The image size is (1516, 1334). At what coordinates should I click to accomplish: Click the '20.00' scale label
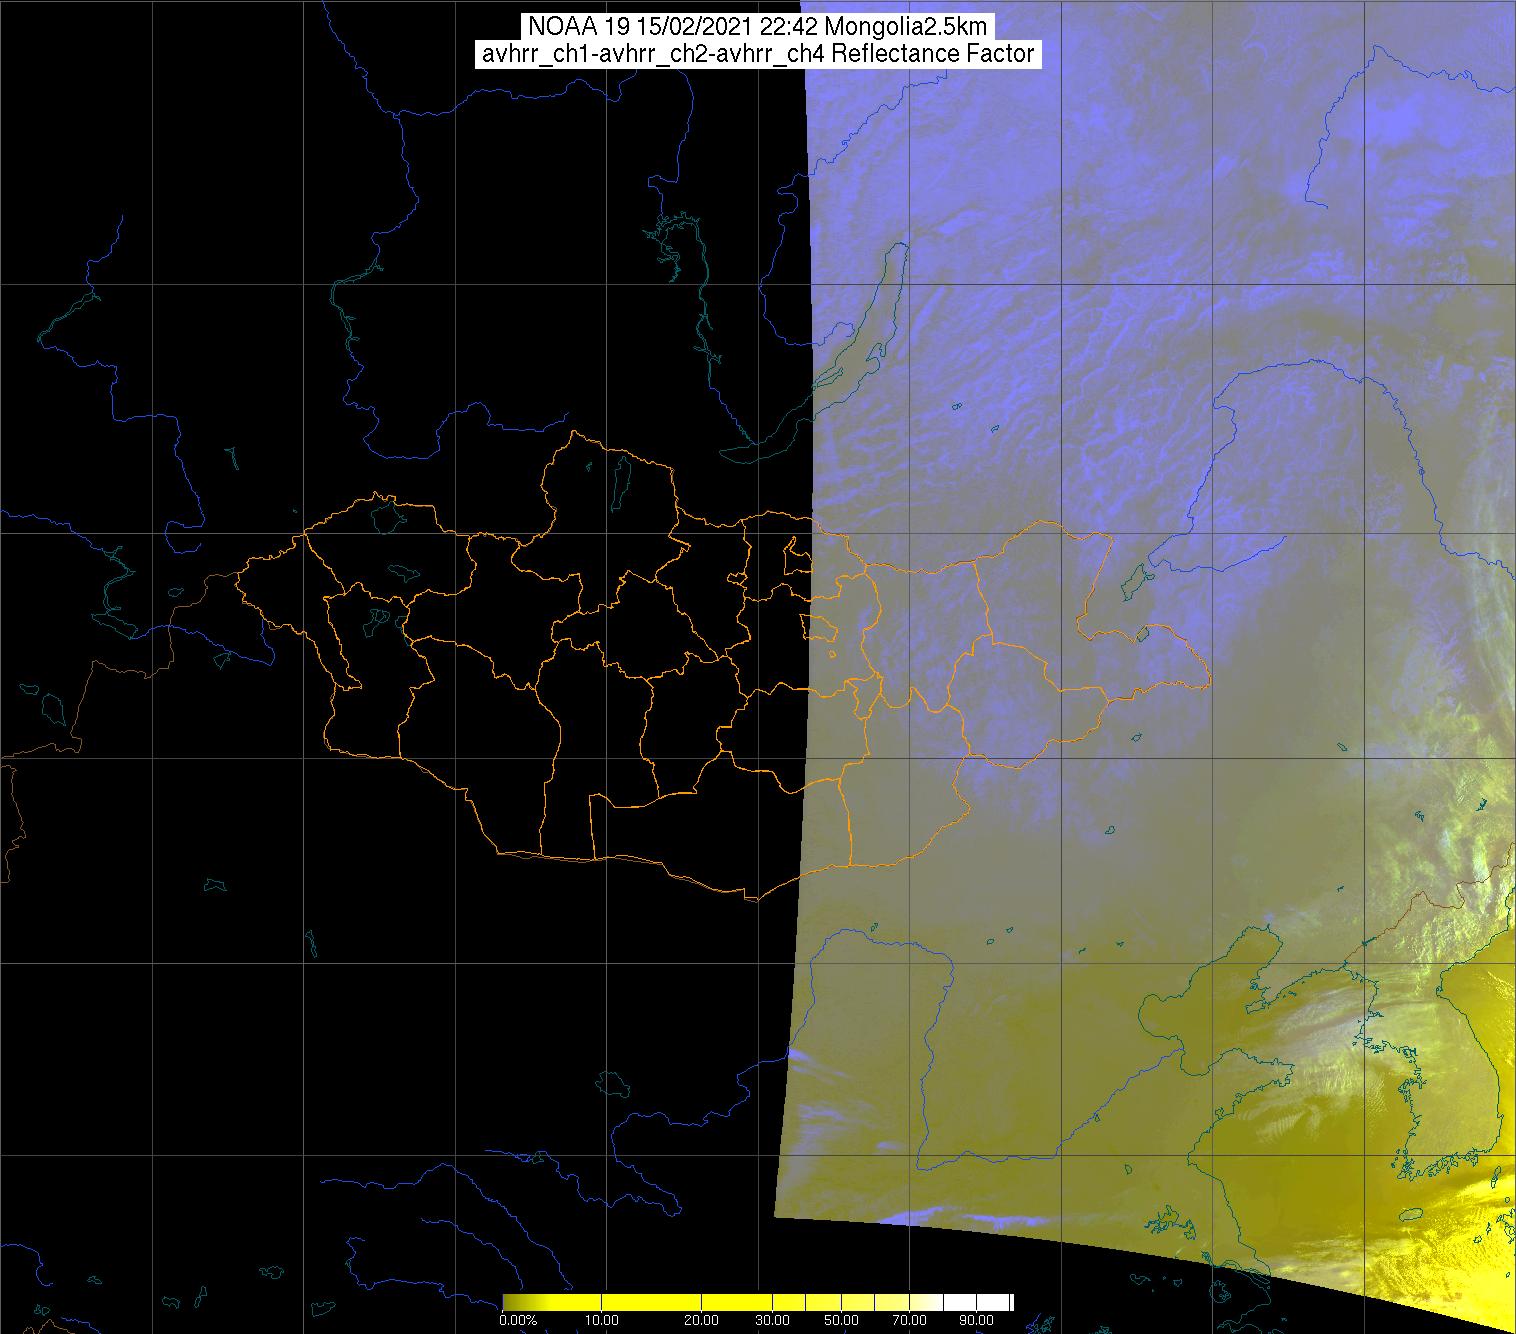coord(701,1320)
